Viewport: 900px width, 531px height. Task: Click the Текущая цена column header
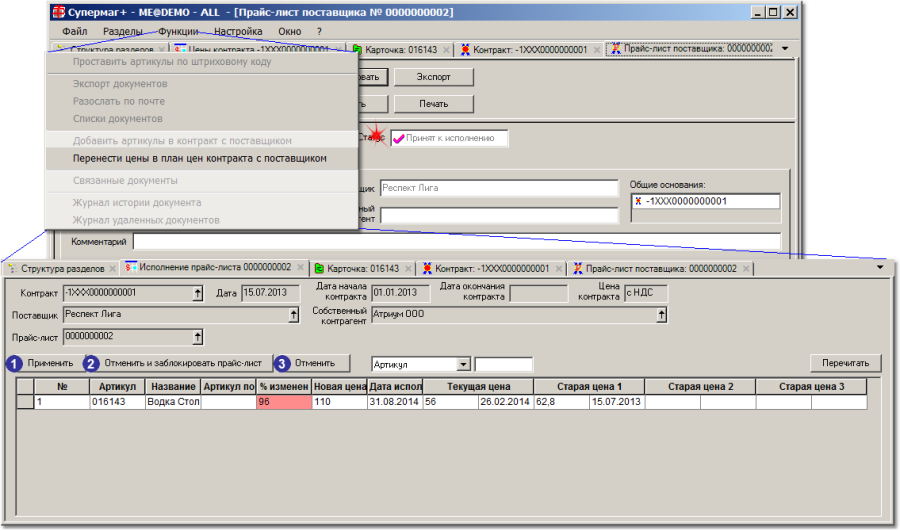pos(479,387)
